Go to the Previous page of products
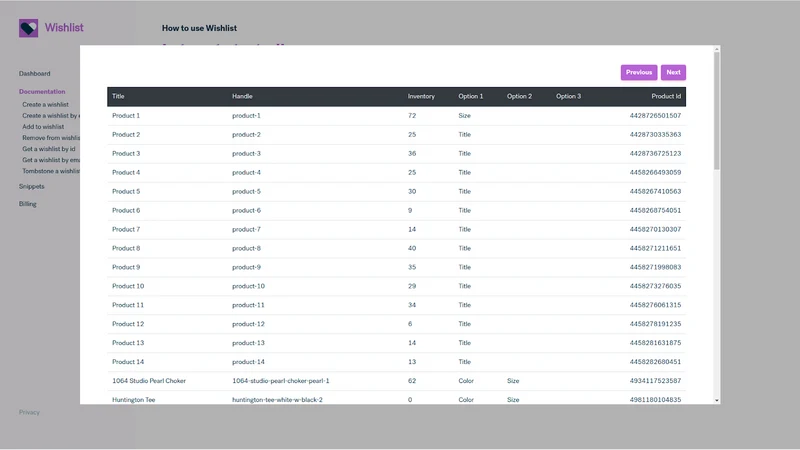This screenshot has width=800, height=450. [x=639, y=72]
